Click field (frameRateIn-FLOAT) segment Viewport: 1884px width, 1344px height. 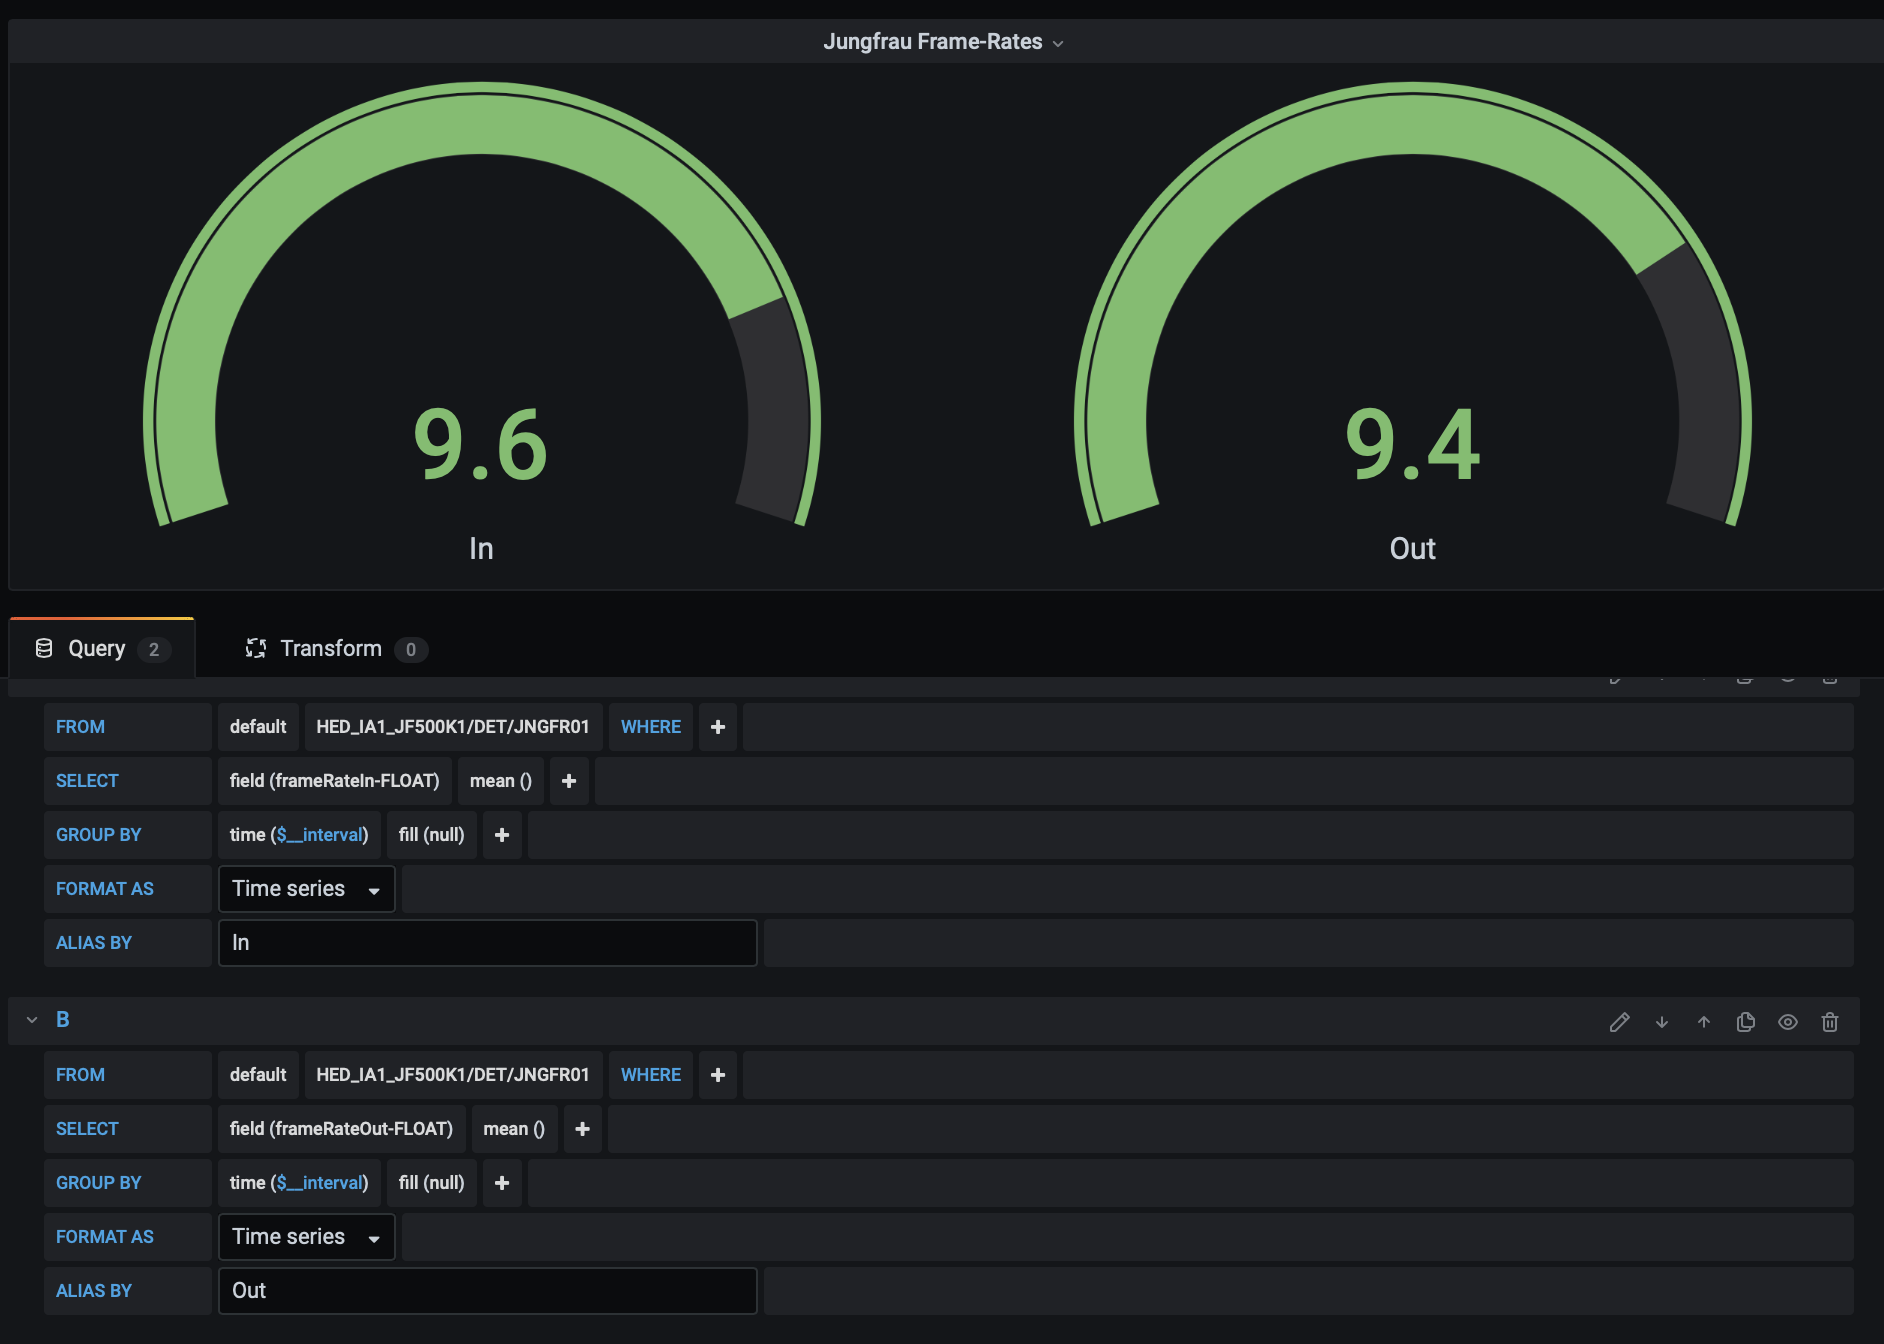pos(335,781)
